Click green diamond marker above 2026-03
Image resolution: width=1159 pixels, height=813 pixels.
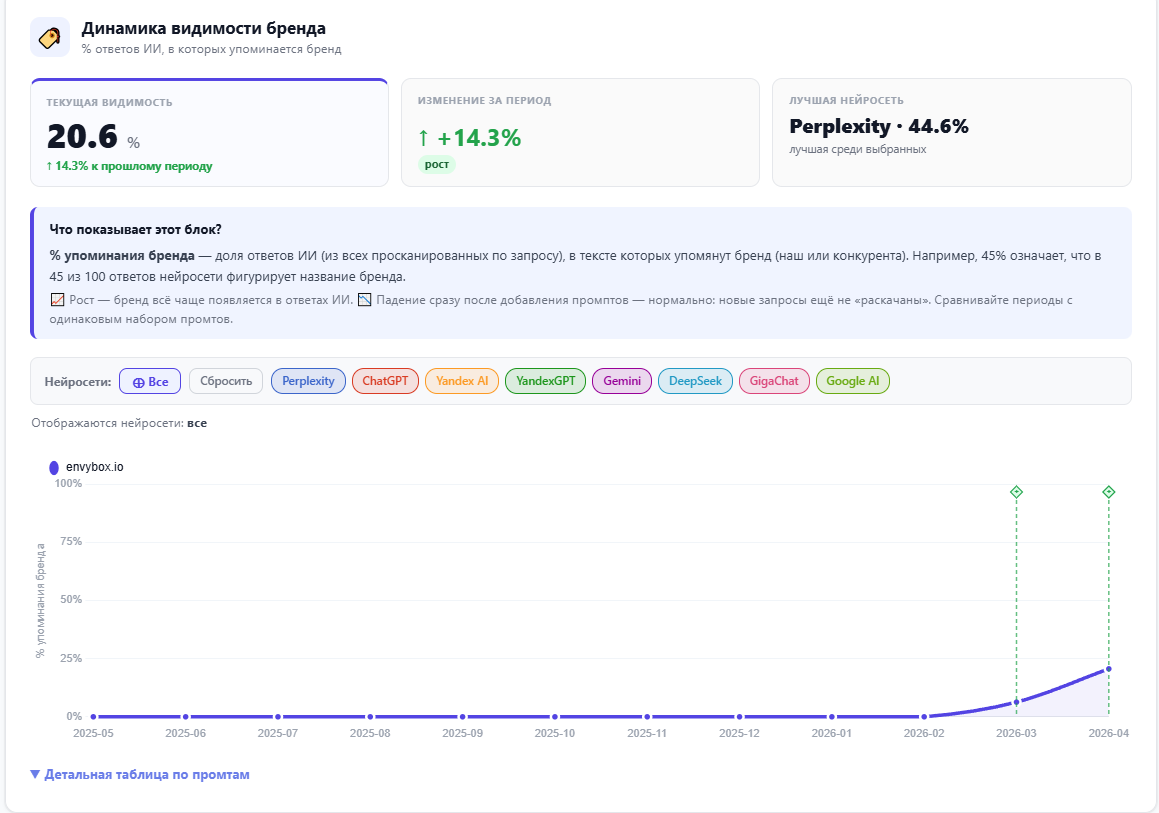pos(1016,492)
